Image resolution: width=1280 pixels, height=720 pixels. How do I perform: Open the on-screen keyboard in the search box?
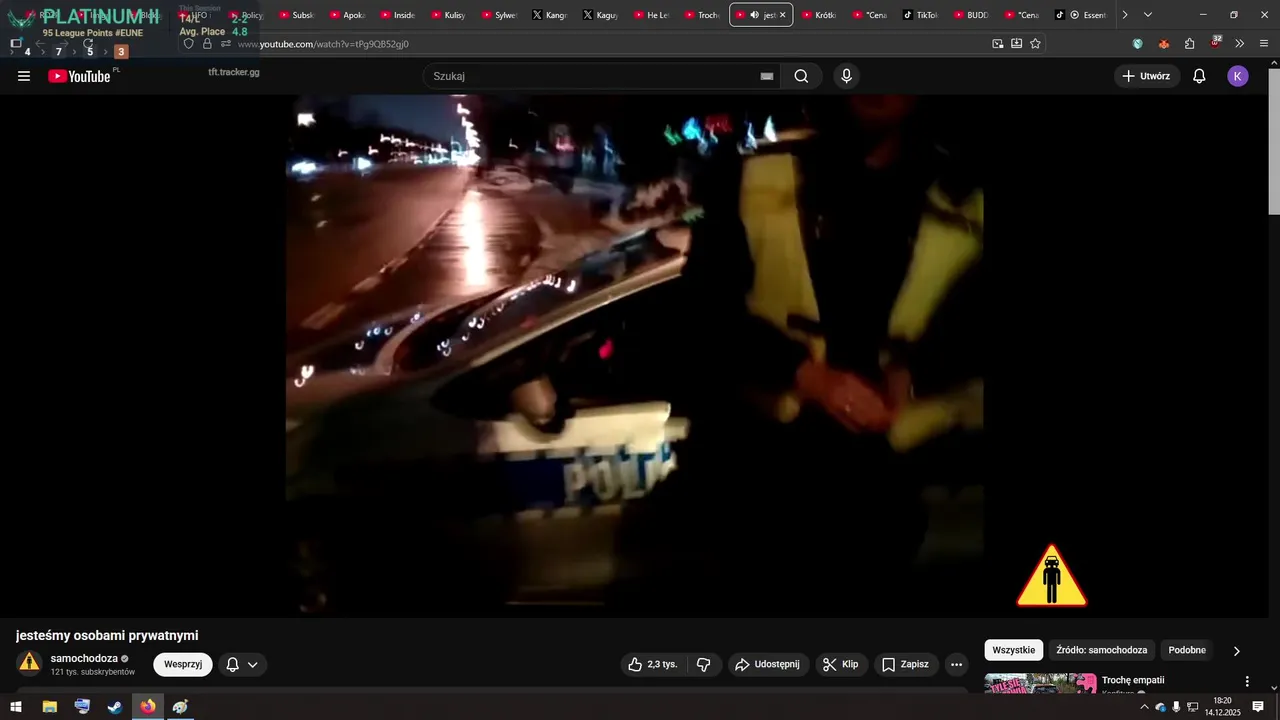click(x=767, y=76)
